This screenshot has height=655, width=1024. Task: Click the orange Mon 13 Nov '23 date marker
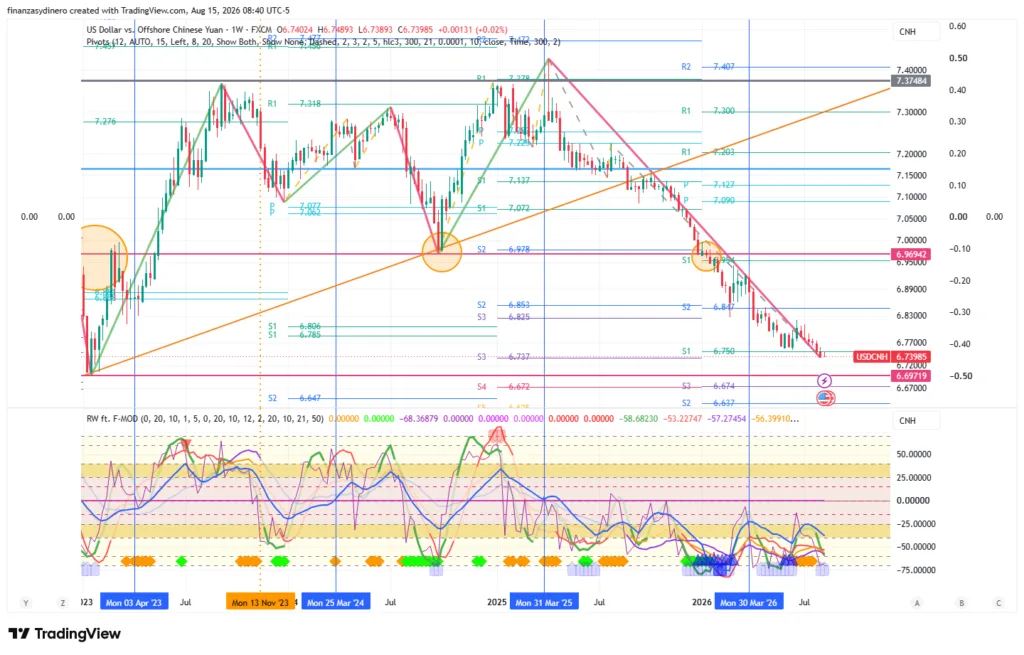tap(260, 602)
